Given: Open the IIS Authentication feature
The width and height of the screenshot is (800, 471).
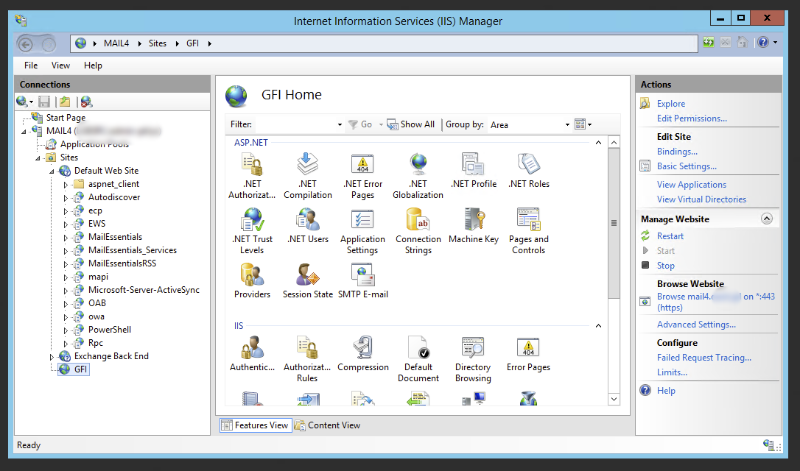Looking at the screenshot, I should click(x=252, y=354).
